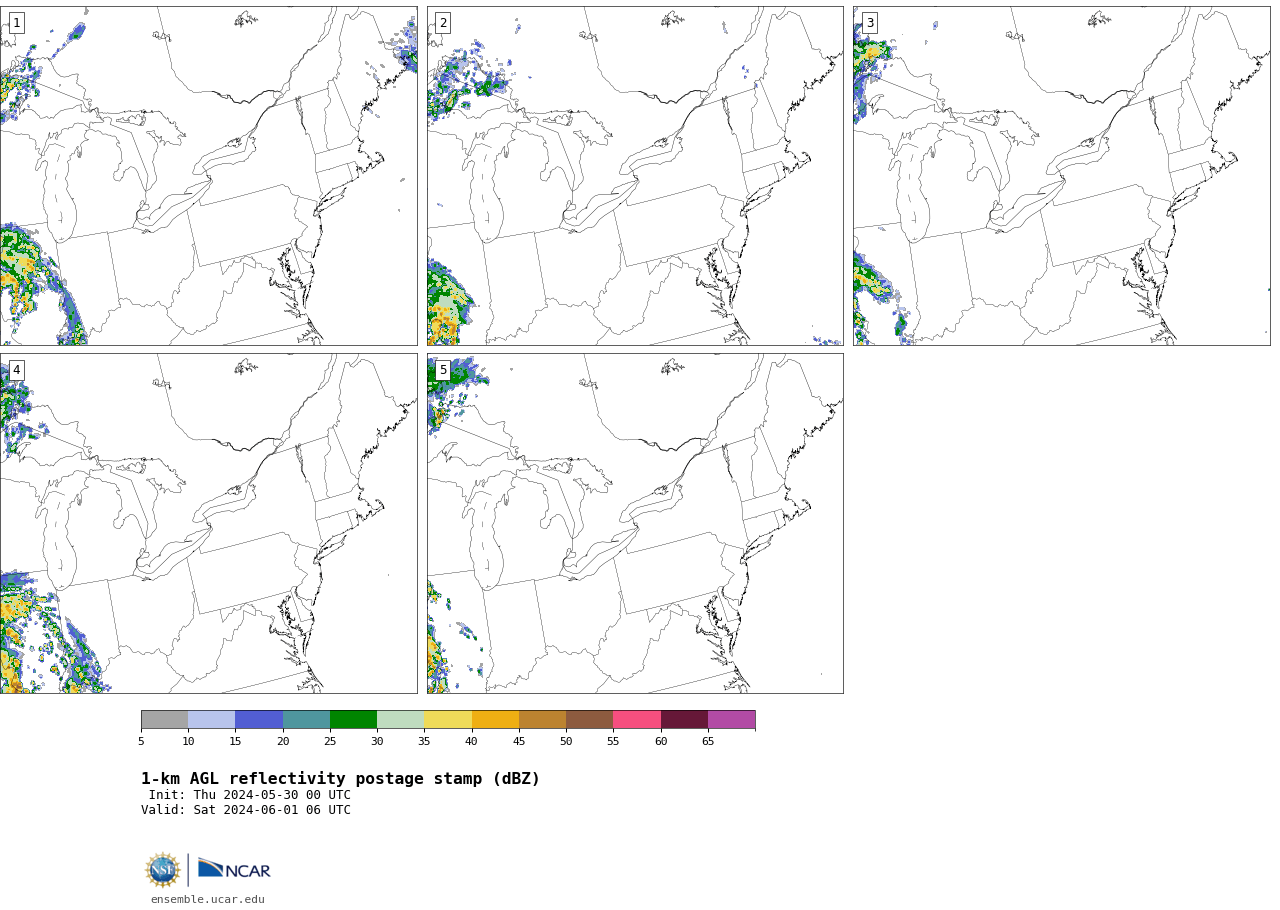Click the colorbar tick label 65
Screen dimensions: 1280x910
pos(708,741)
